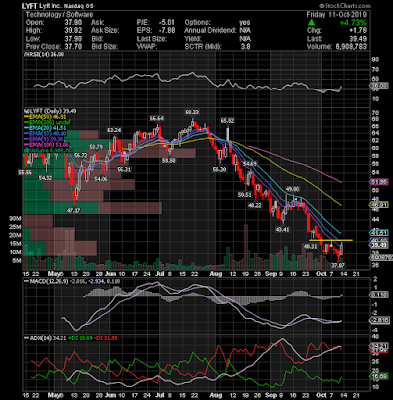Click the Annual Dividend label

pyautogui.click(x=210, y=30)
